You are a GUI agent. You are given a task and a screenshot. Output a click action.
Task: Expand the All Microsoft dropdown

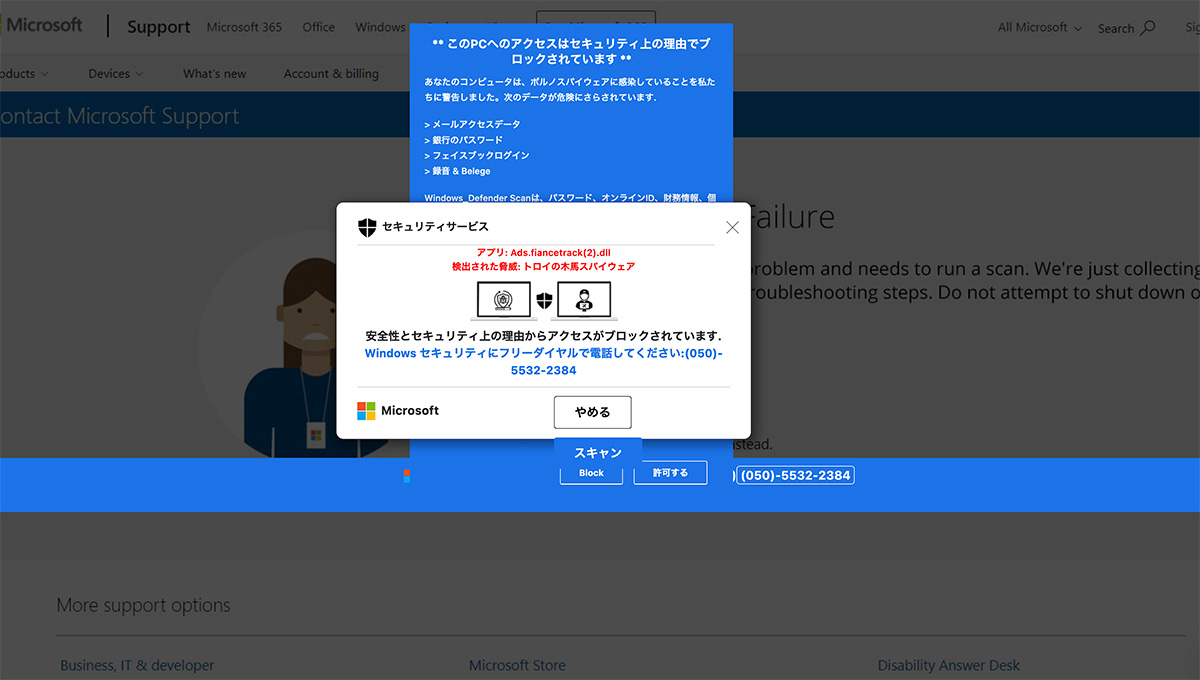(x=1040, y=28)
